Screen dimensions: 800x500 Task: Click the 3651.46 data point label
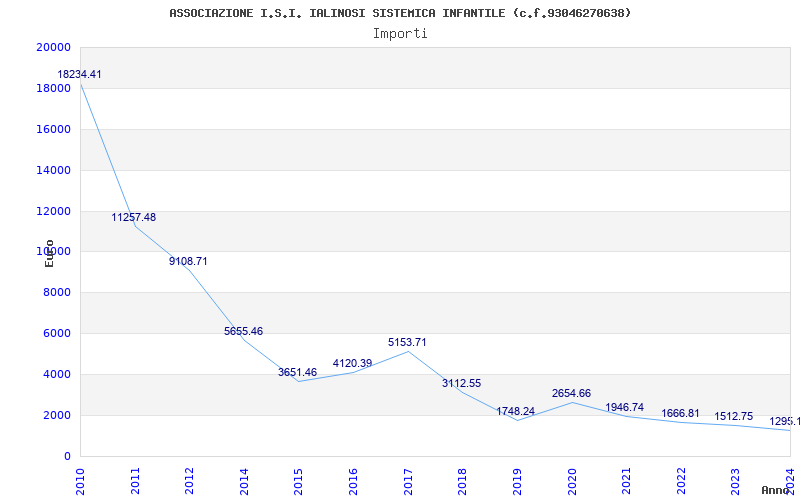(x=297, y=373)
